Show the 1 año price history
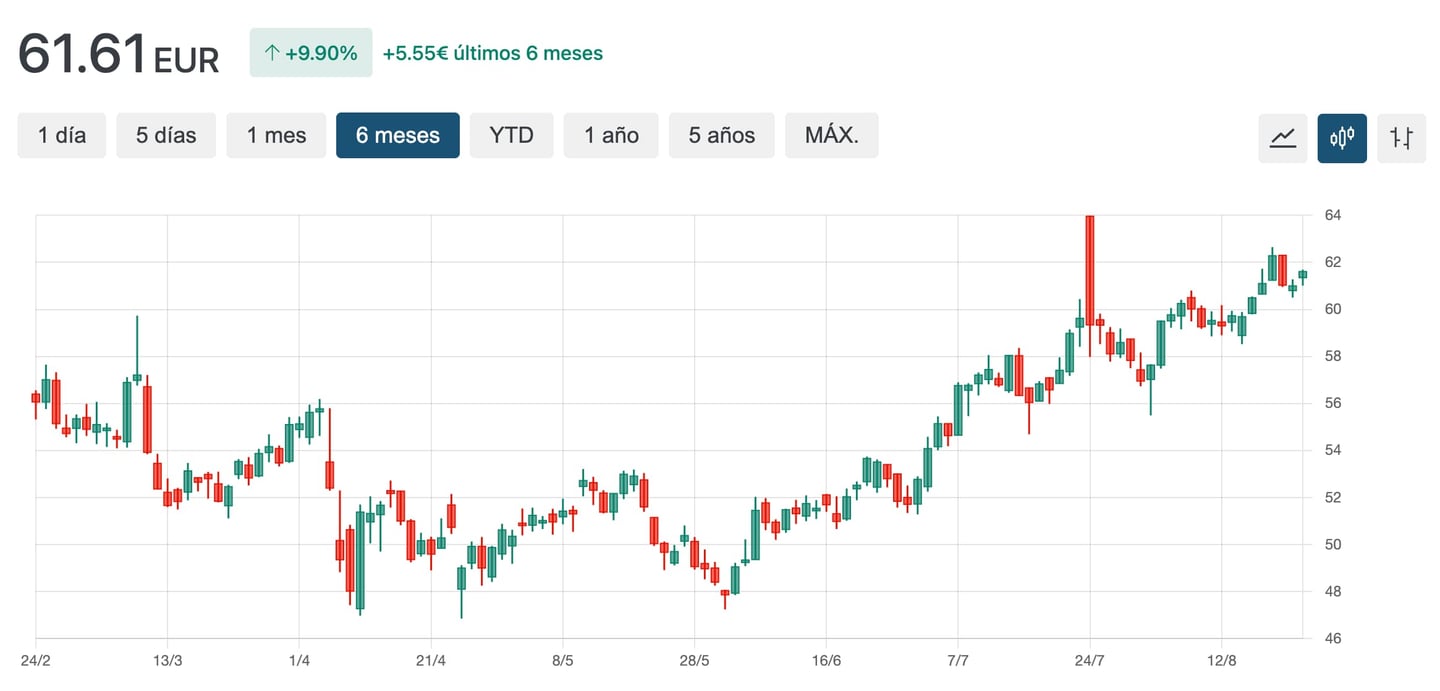 (x=611, y=135)
